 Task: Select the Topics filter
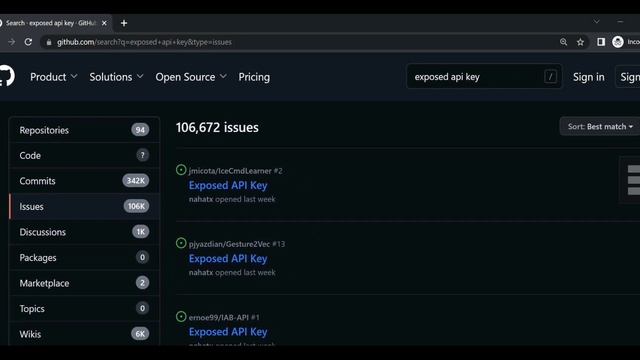coord(84,309)
